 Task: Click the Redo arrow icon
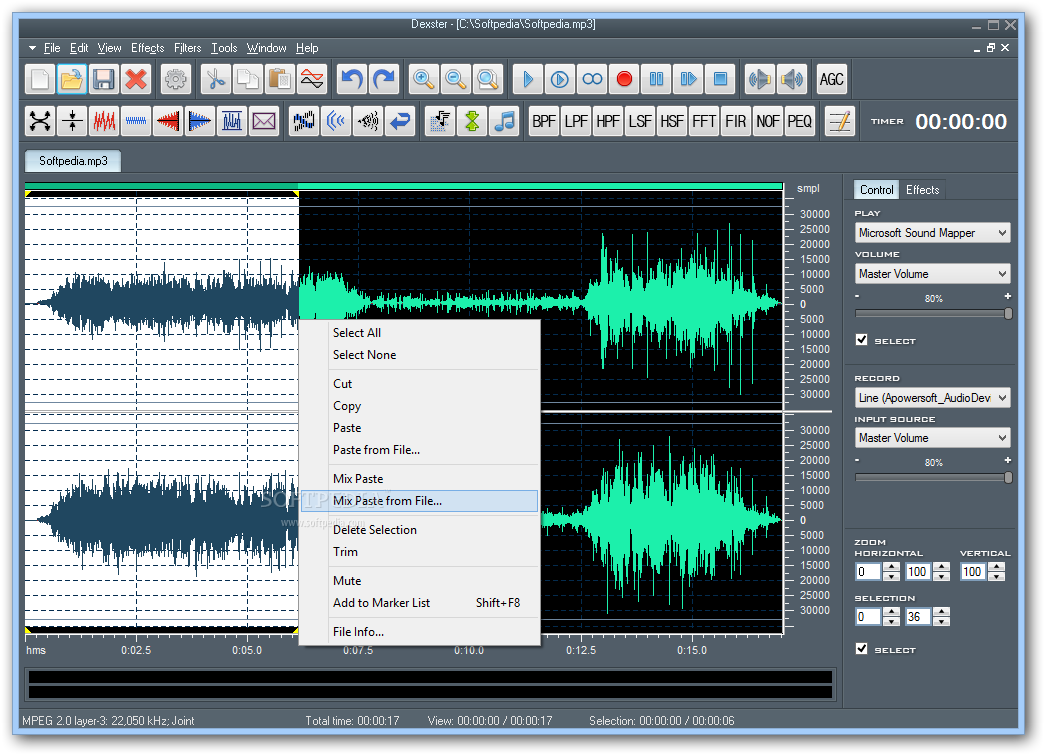(x=384, y=79)
